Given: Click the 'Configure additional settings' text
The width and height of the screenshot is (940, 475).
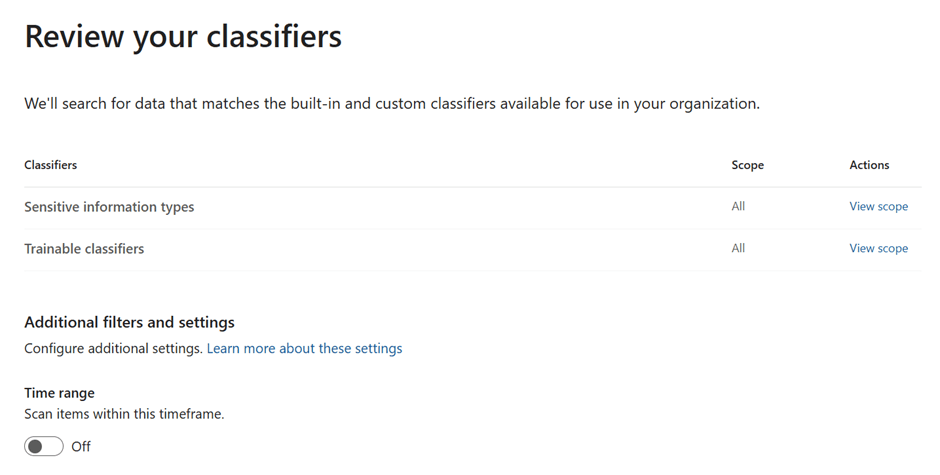Looking at the screenshot, I should point(114,349).
